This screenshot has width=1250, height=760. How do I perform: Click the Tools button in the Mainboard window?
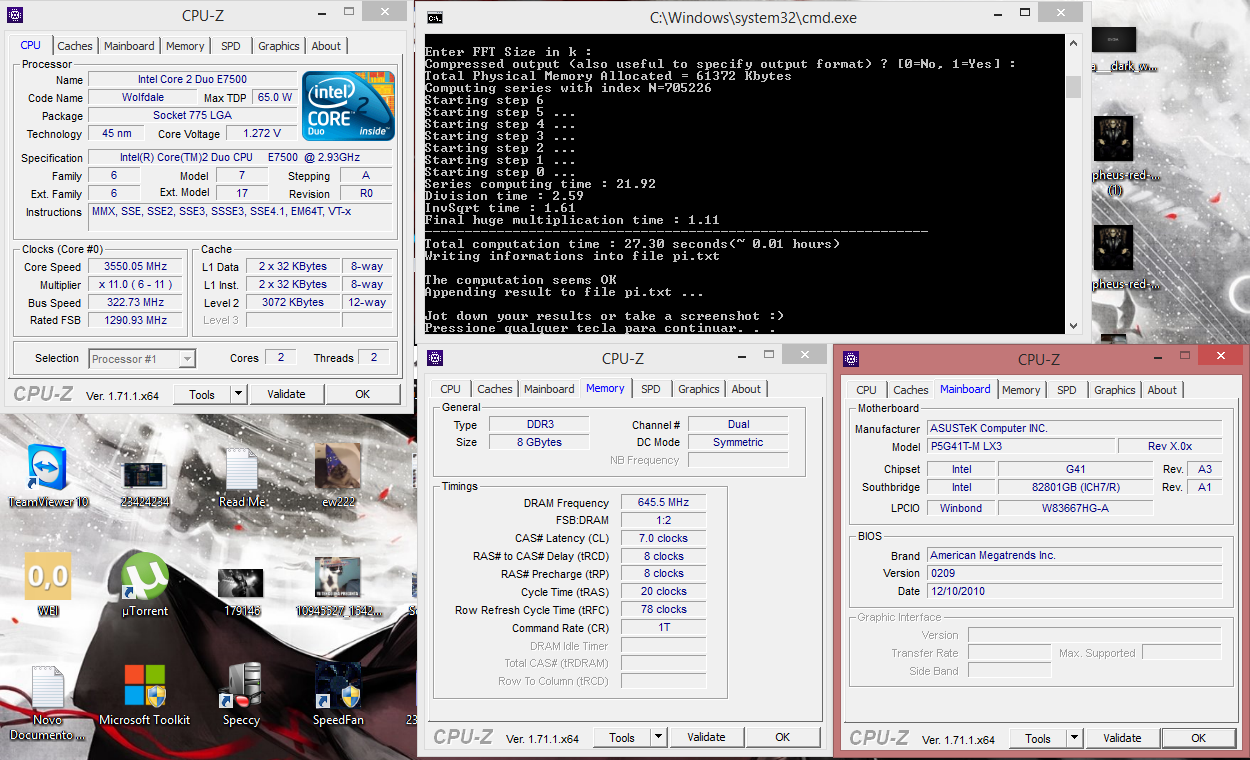[x=1038, y=738]
